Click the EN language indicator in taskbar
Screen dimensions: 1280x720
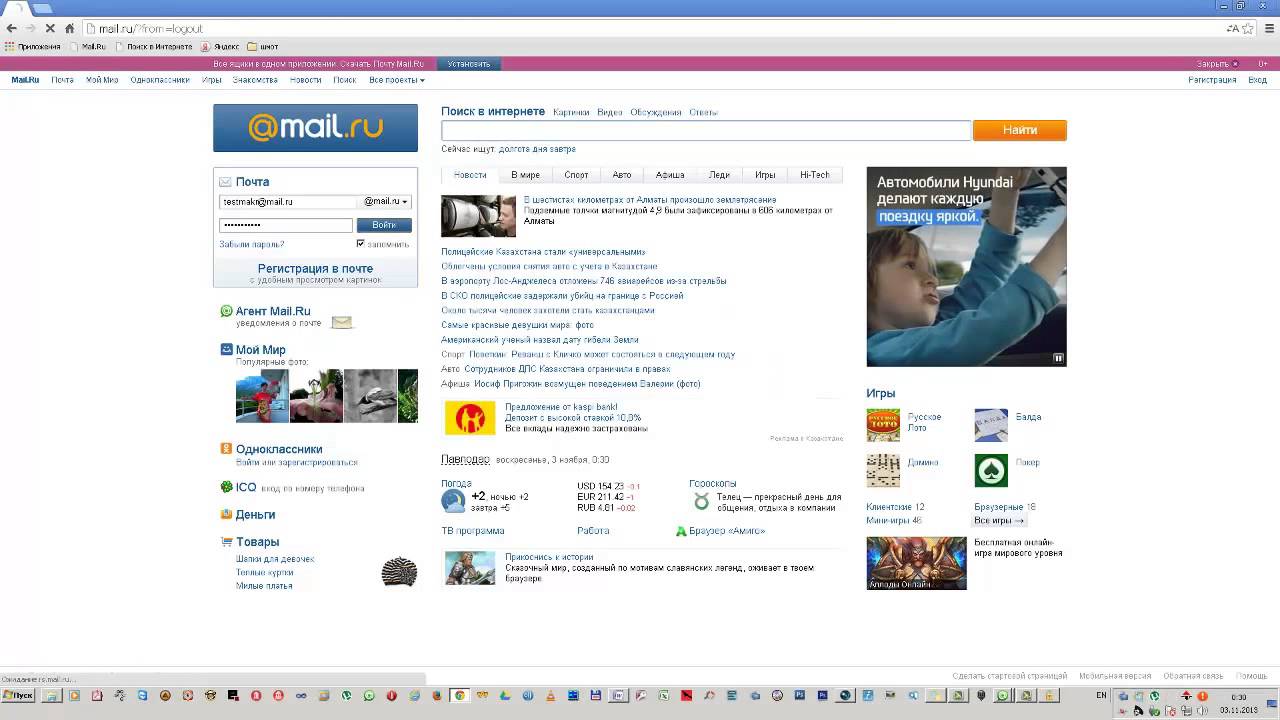[x=1101, y=695]
